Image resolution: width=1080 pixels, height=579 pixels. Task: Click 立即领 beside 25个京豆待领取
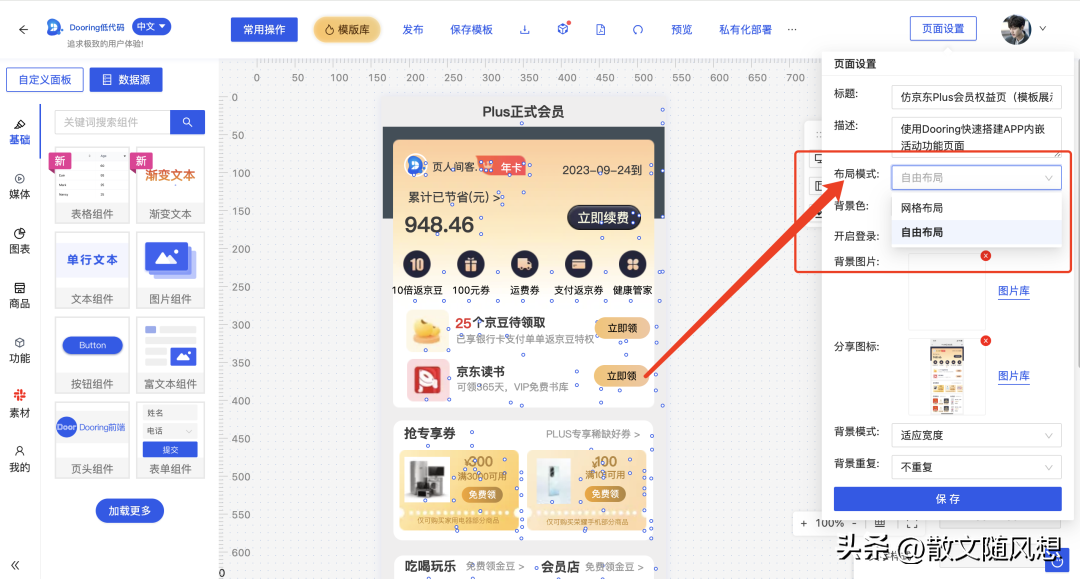621,328
